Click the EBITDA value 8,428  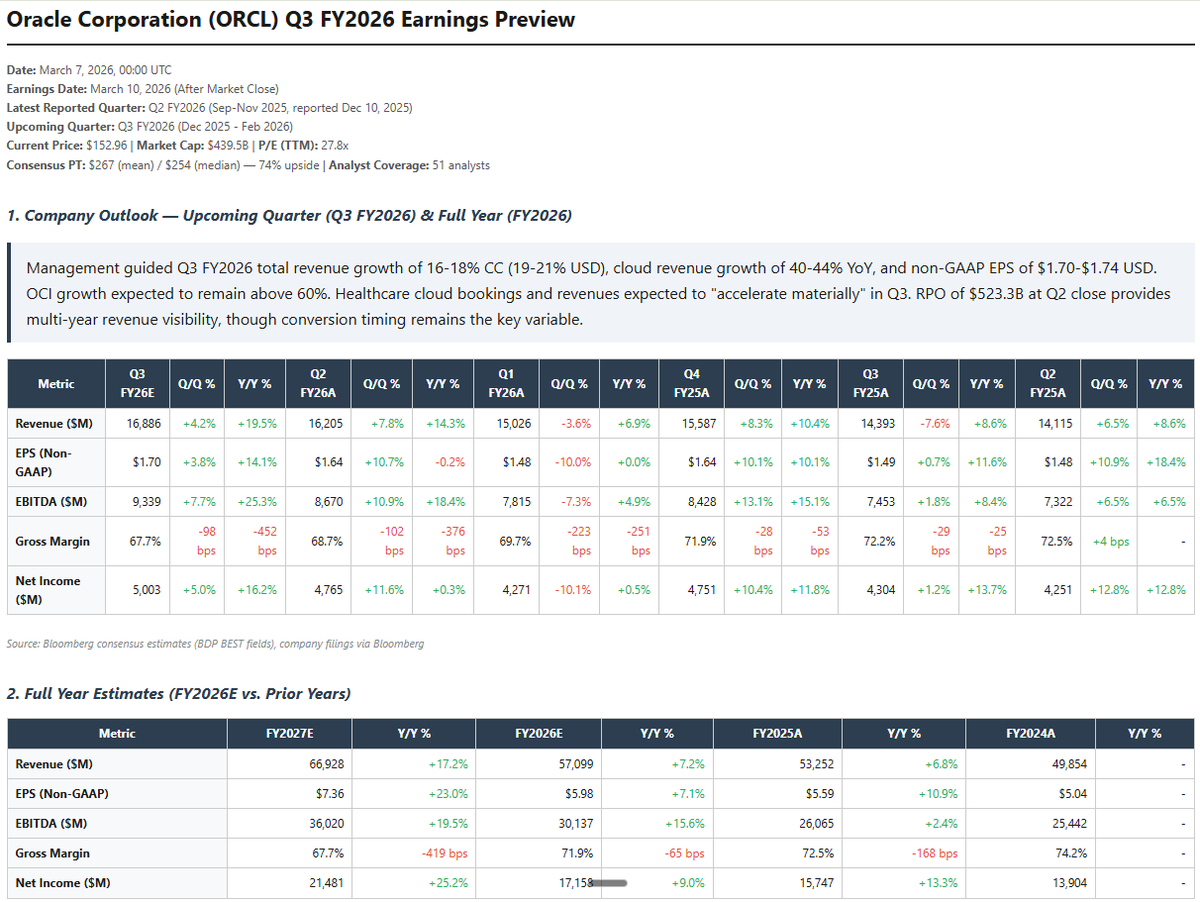click(x=701, y=502)
